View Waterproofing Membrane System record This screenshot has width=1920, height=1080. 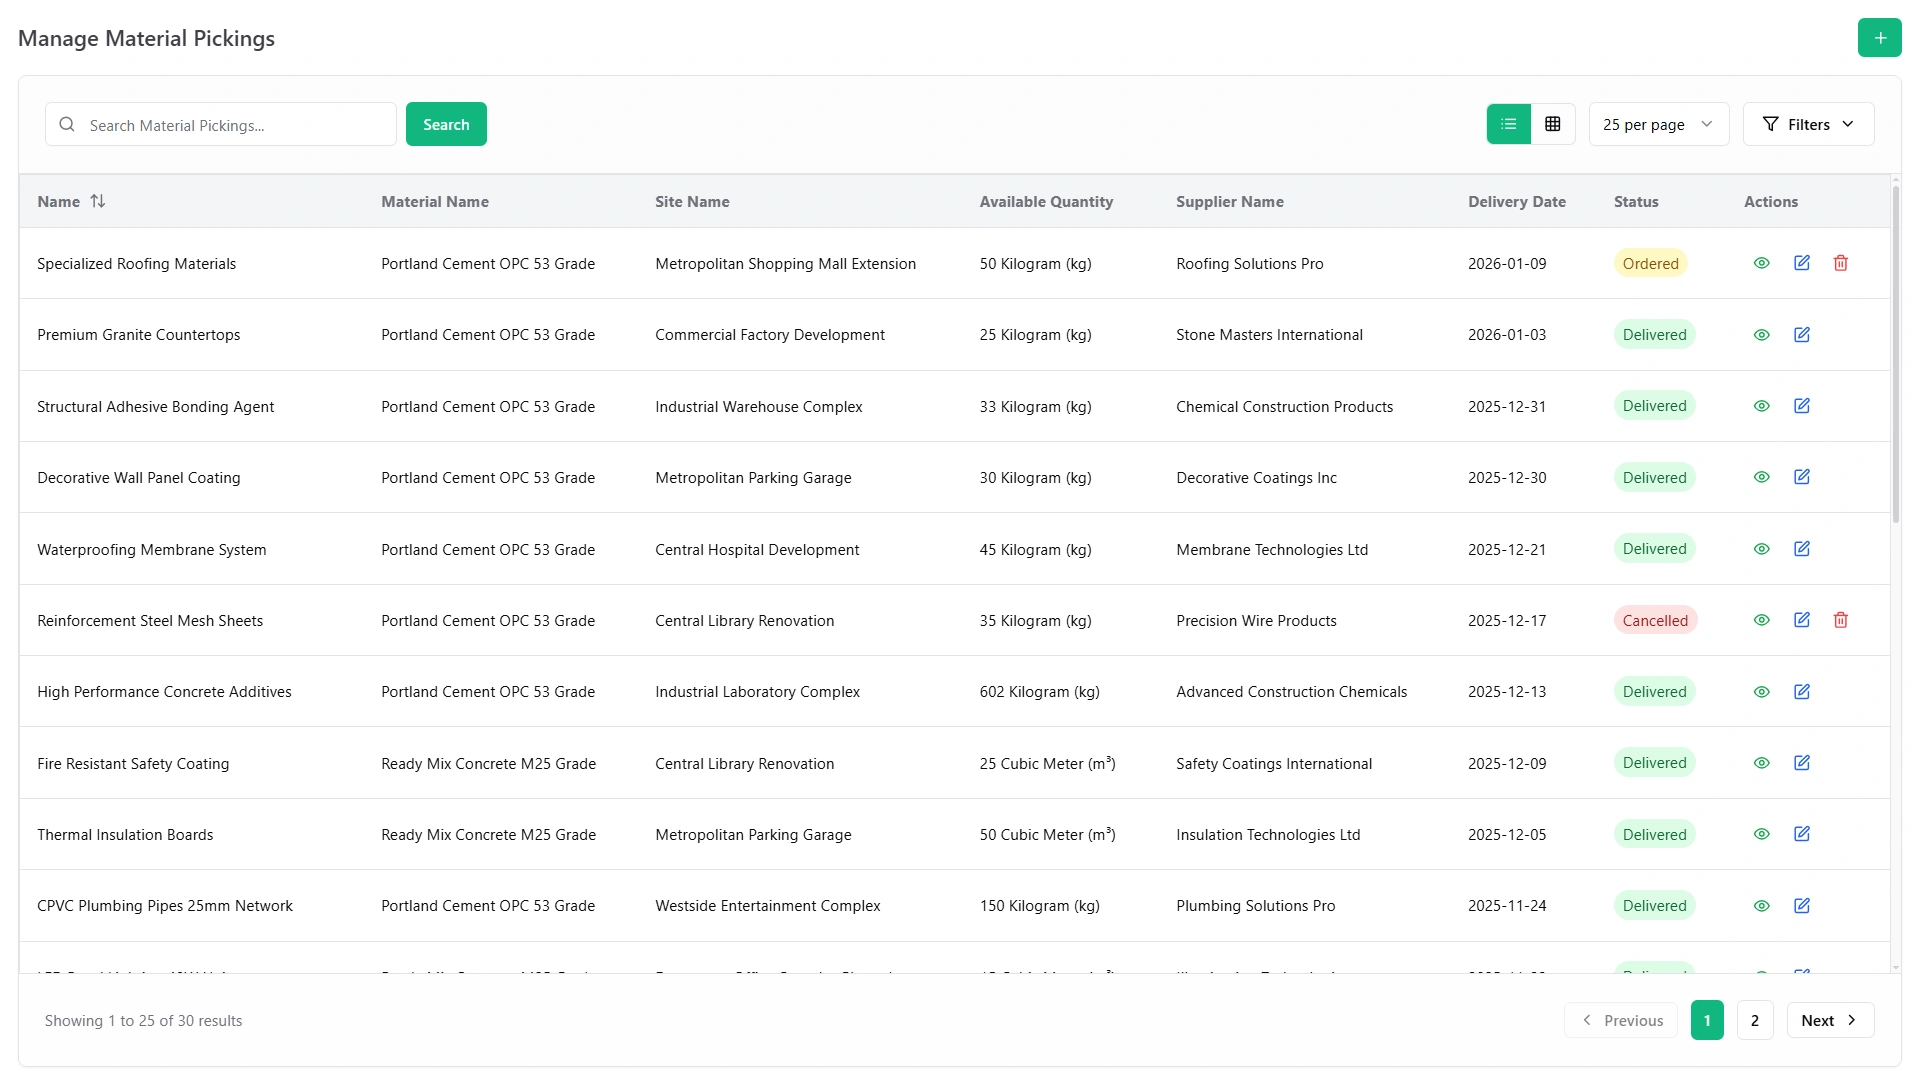1761,549
